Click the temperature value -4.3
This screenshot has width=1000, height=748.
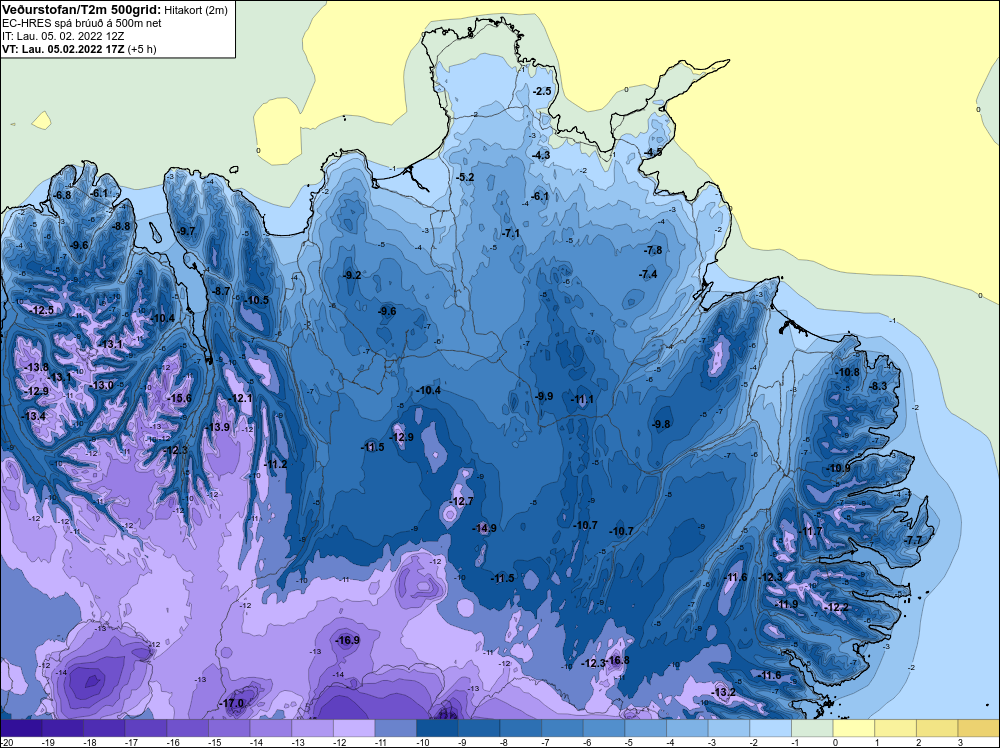tap(541, 155)
